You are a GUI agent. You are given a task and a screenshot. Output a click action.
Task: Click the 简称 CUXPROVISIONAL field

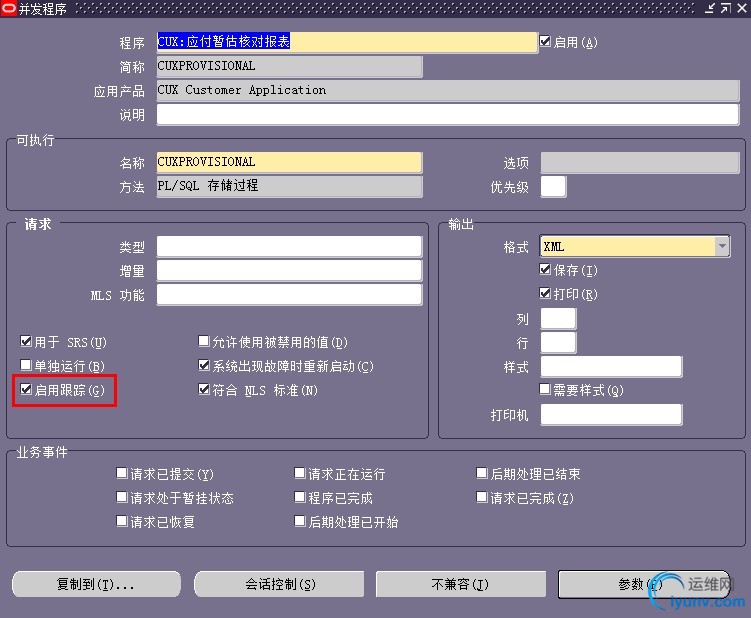289,66
